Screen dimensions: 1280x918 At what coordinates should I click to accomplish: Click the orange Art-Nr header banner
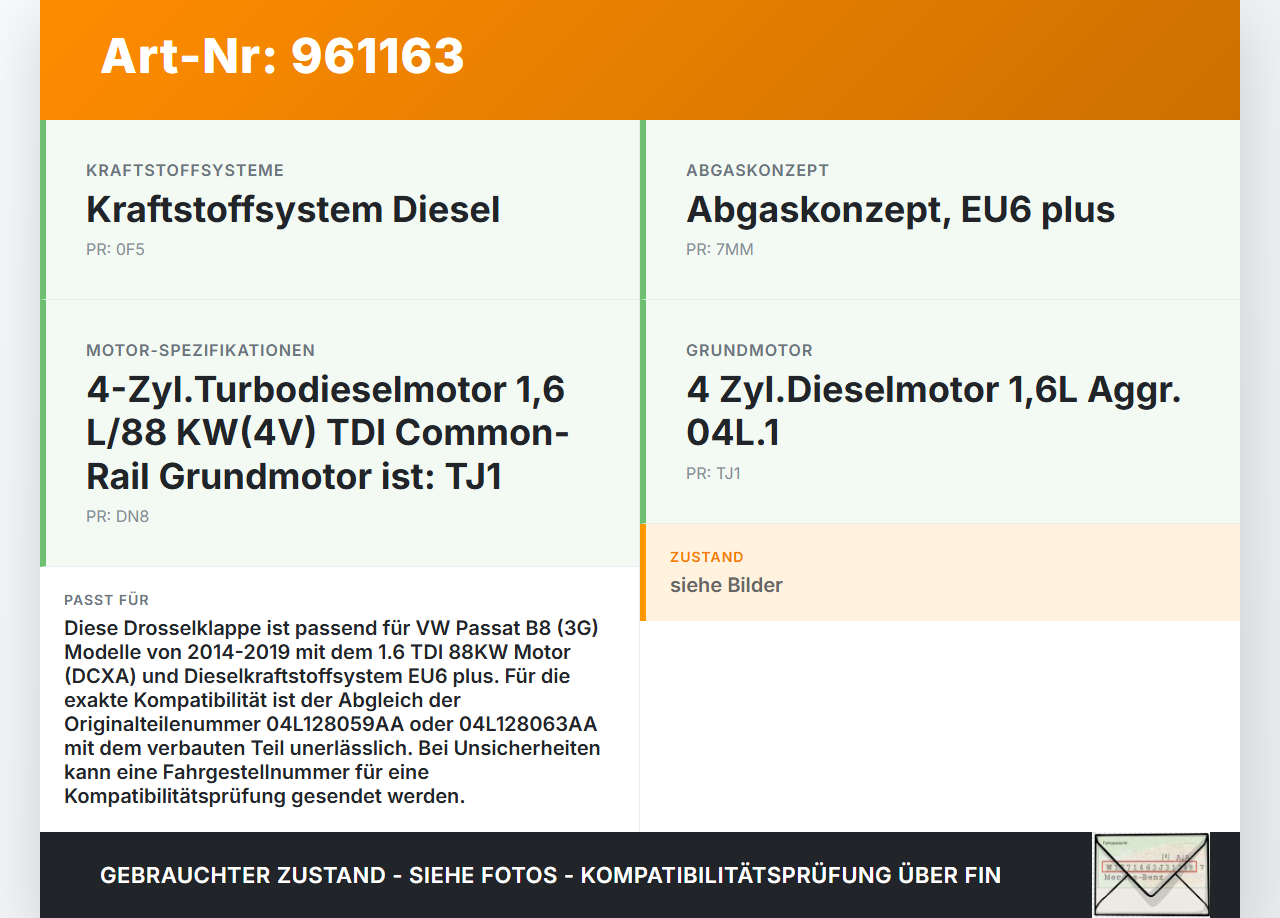pyautogui.click(x=640, y=60)
